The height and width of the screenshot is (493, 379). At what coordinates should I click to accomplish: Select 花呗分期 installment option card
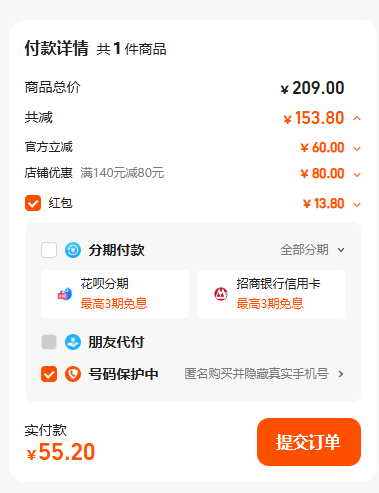(115, 294)
